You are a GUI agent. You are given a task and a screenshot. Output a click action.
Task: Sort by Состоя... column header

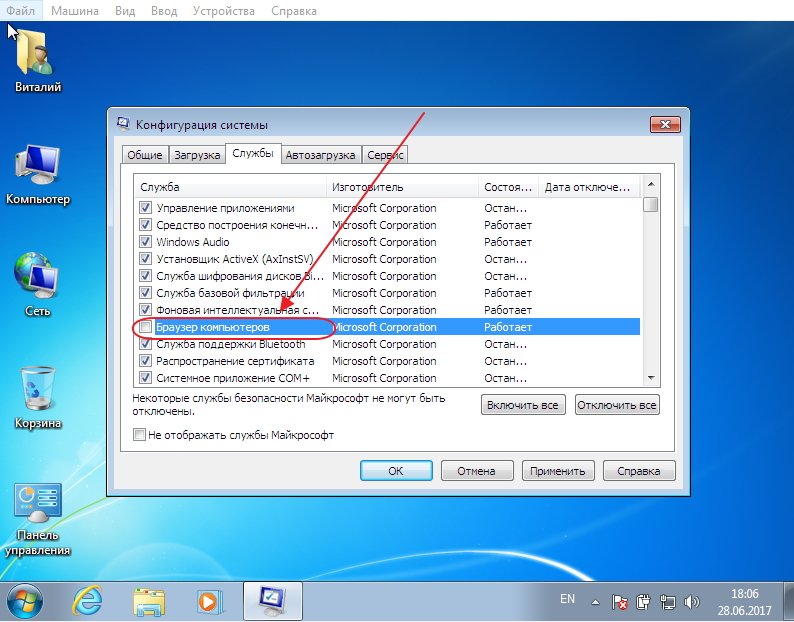(x=508, y=187)
